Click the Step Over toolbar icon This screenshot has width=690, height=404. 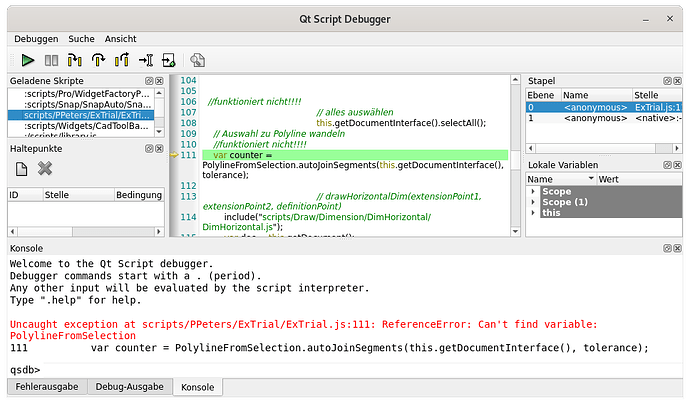click(x=99, y=60)
